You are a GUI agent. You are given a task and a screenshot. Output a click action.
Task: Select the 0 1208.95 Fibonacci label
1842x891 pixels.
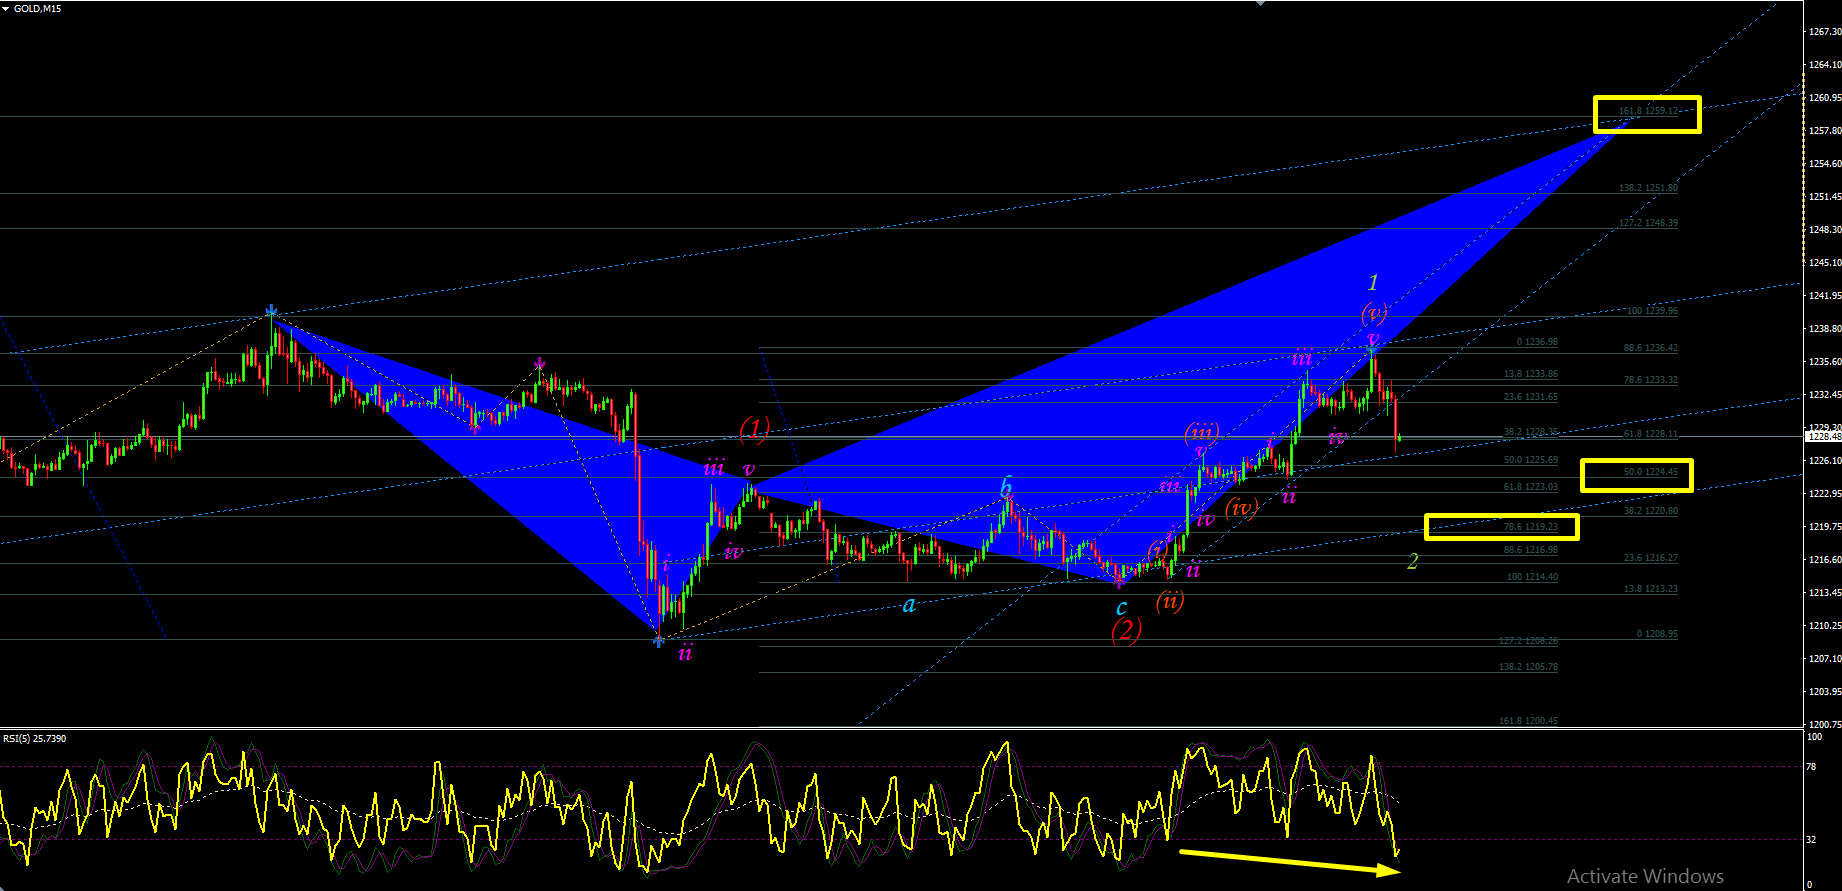[1657, 634]
